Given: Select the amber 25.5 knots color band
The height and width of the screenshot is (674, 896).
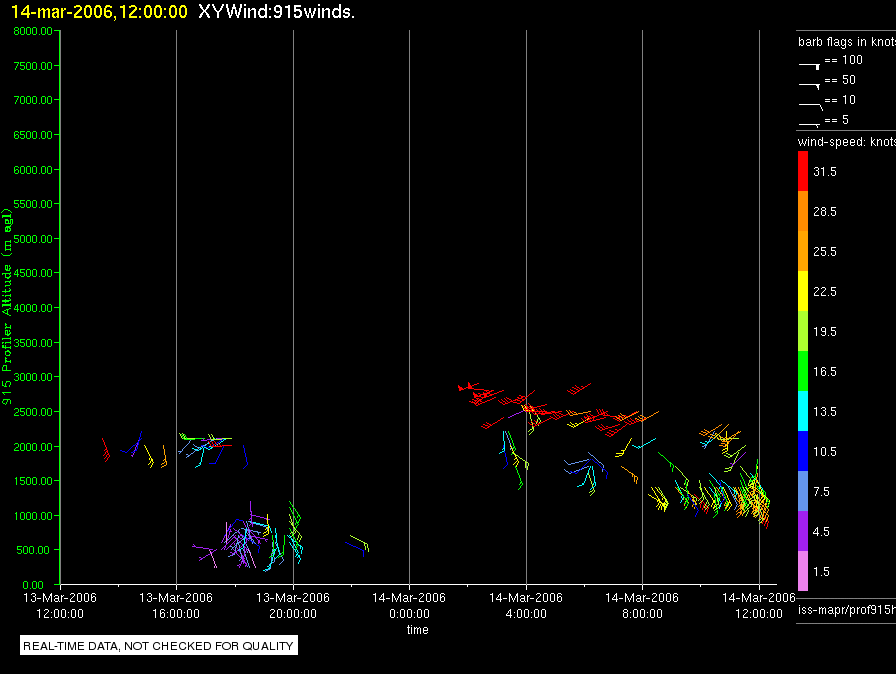Looking at the screenshot, I should pyautogui.click(x=803, y=251).
